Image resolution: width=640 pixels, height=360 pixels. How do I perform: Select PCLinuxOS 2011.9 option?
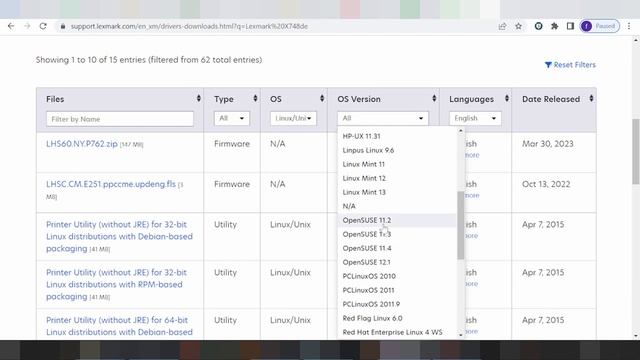tap(397, 304)
